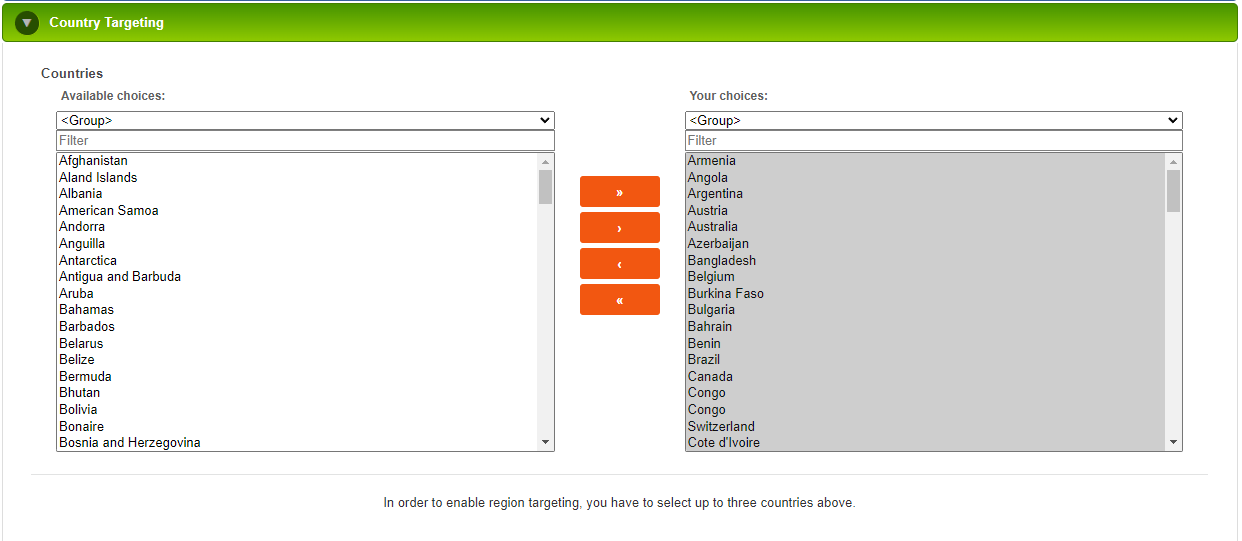
Task: Select Aruba in available choices
Action: pos(297,293)
